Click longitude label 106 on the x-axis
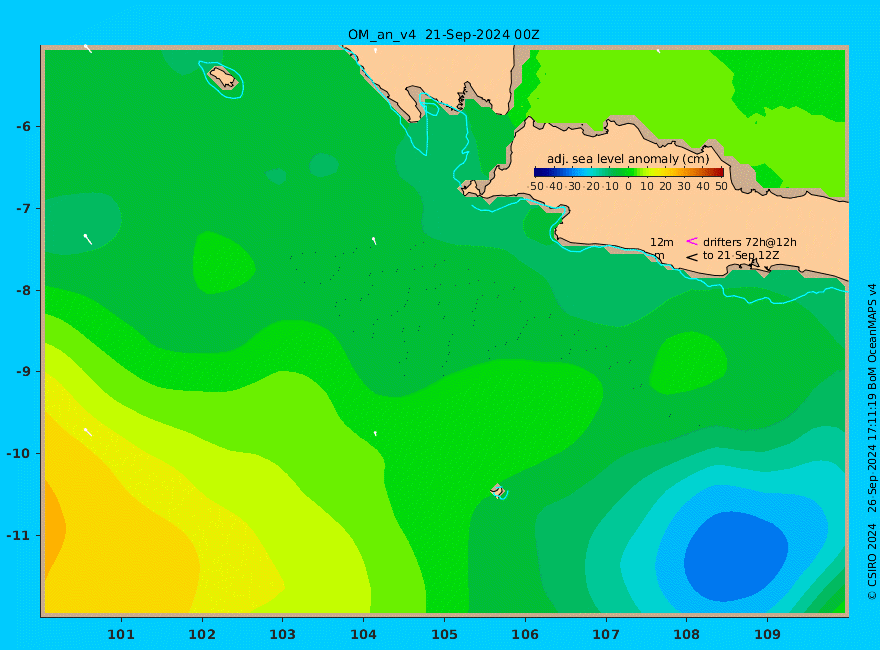The height and width of the screenshot is (650, 880). point(525,634)
